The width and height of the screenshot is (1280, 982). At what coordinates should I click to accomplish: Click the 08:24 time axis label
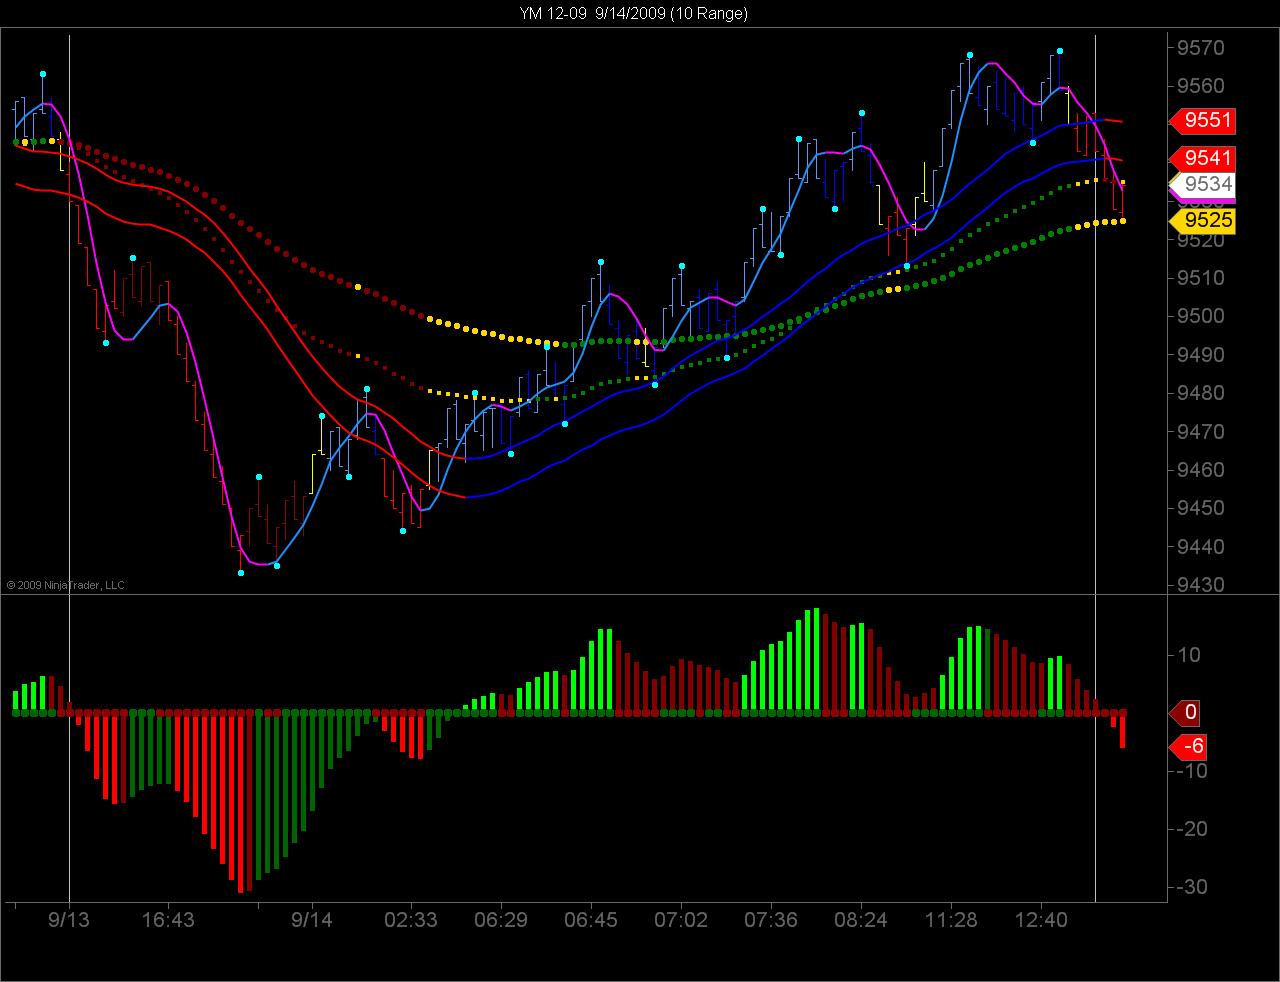click(x=861, y=919)
